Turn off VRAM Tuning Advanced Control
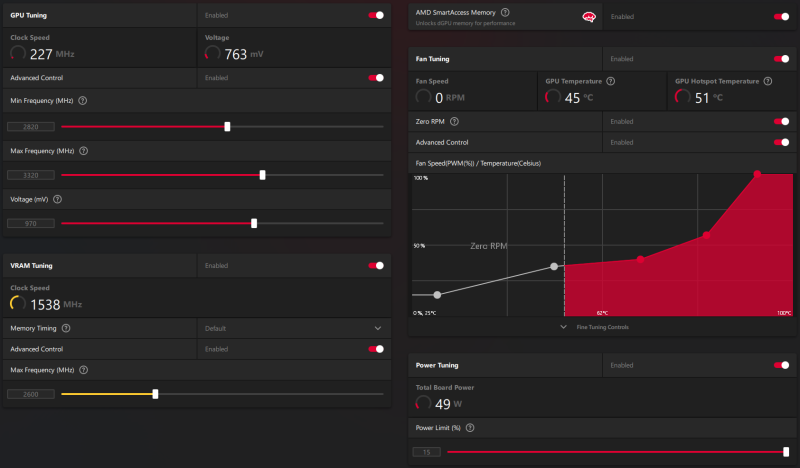The height and width of the screenshot is (468, 800). (376, 349)
